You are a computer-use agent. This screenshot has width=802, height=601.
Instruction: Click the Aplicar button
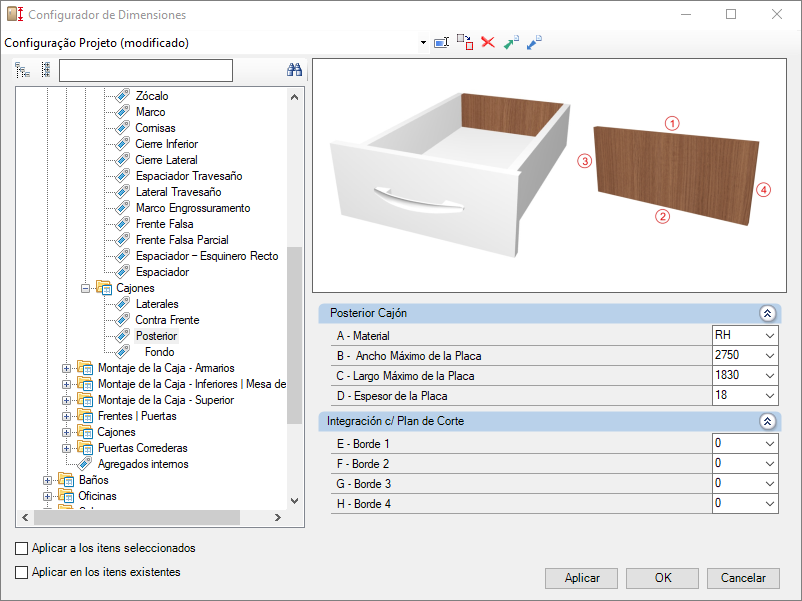[x=582, y=578]
